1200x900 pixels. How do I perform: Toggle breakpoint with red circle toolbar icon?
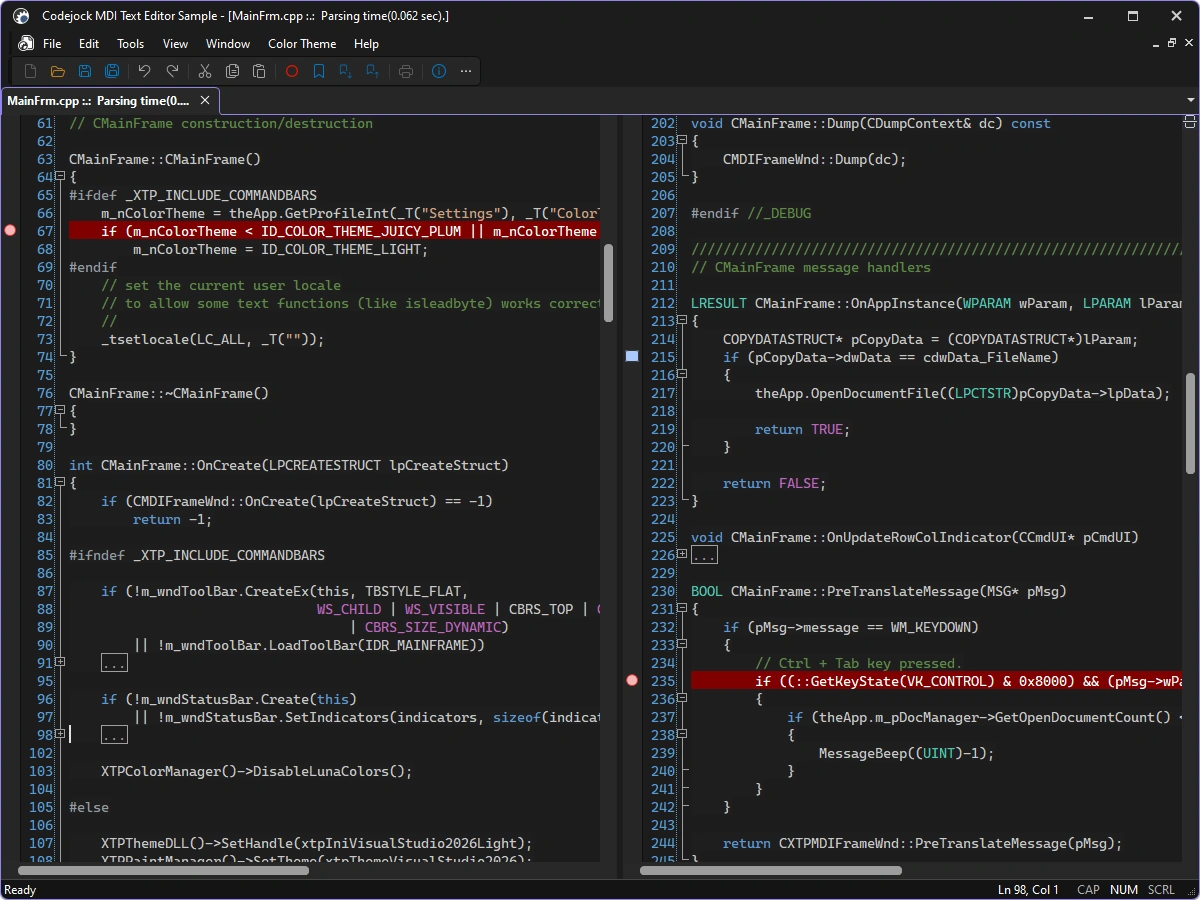point(292,71)
